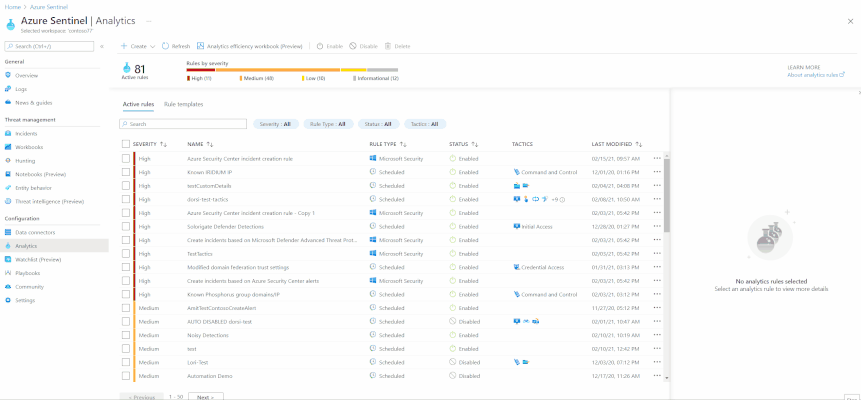Viewport: 861px width, 400px height.
Task: Open About analytics rules link
Action: point(815,75)
